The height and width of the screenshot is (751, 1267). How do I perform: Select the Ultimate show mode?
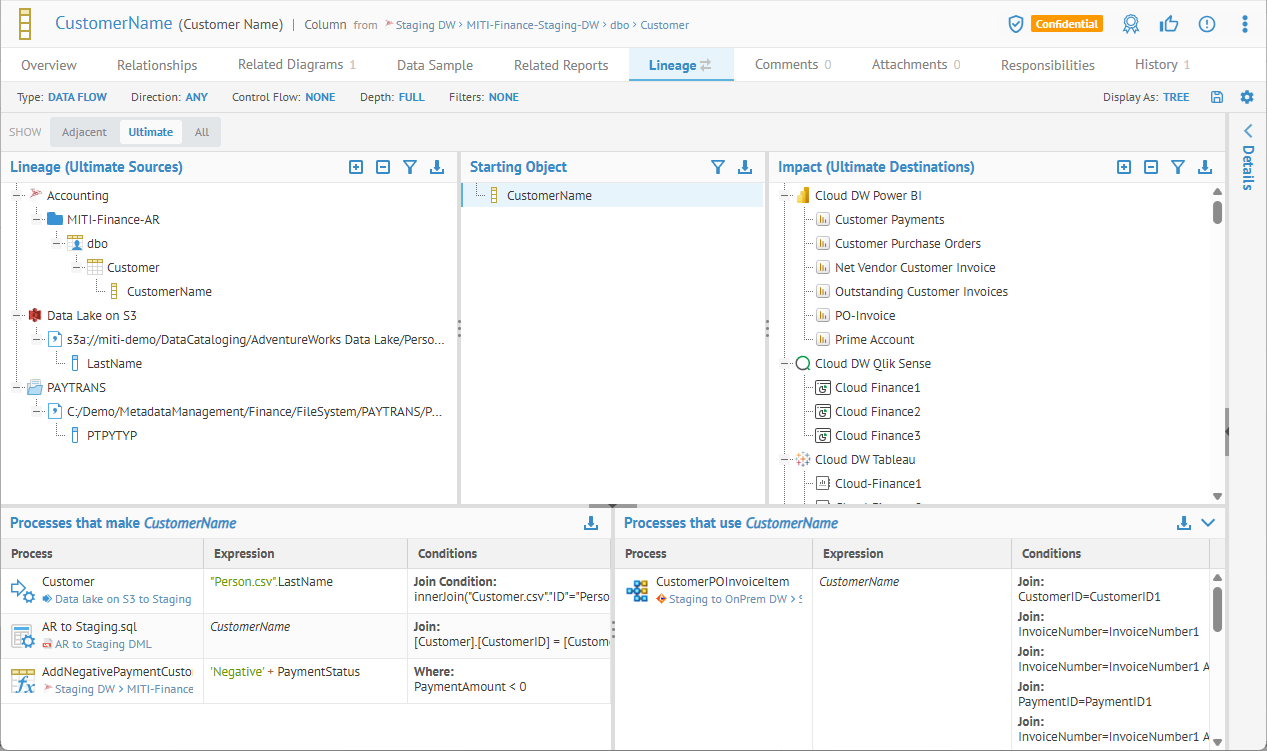click(x=150, y=132)
